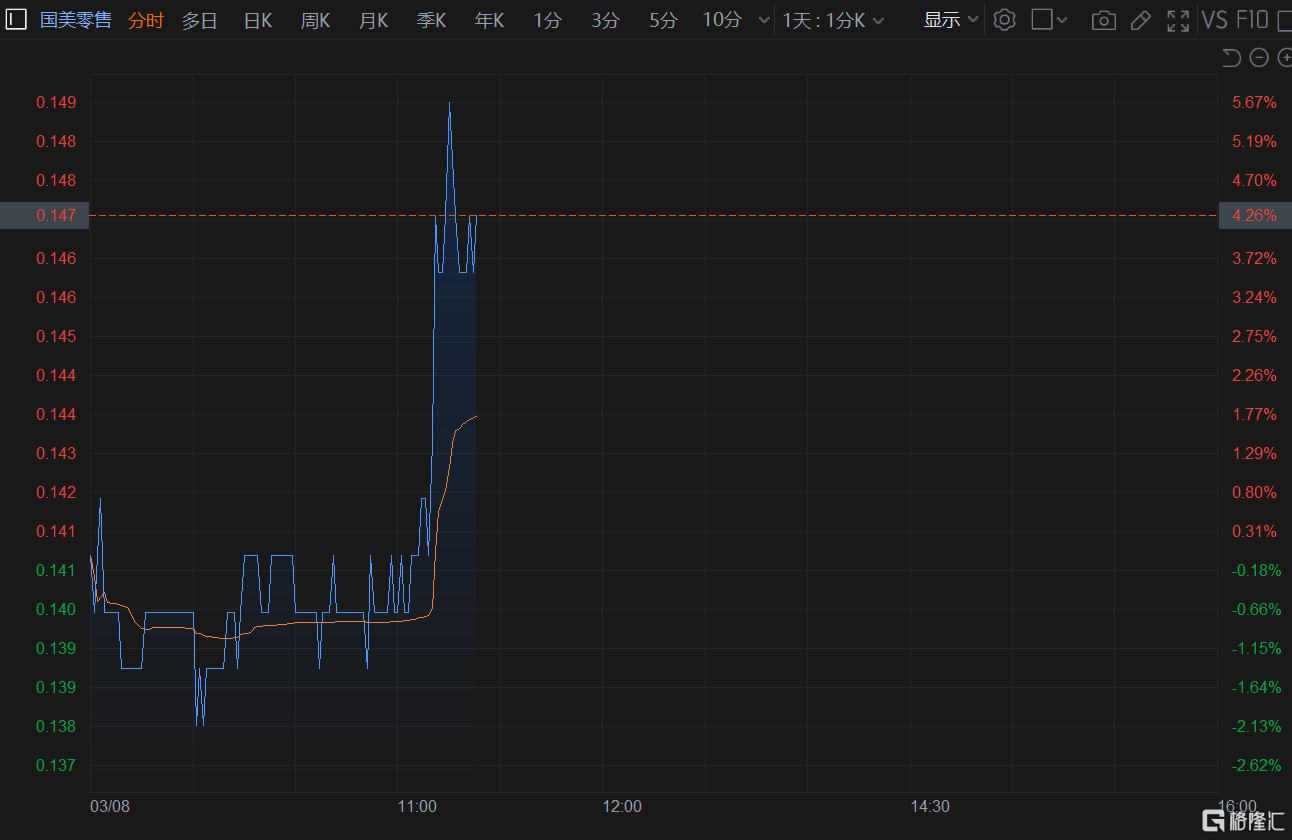Expand the 显示 display dropdown
Screen dimensions: 1292x840
coord(951,20)
